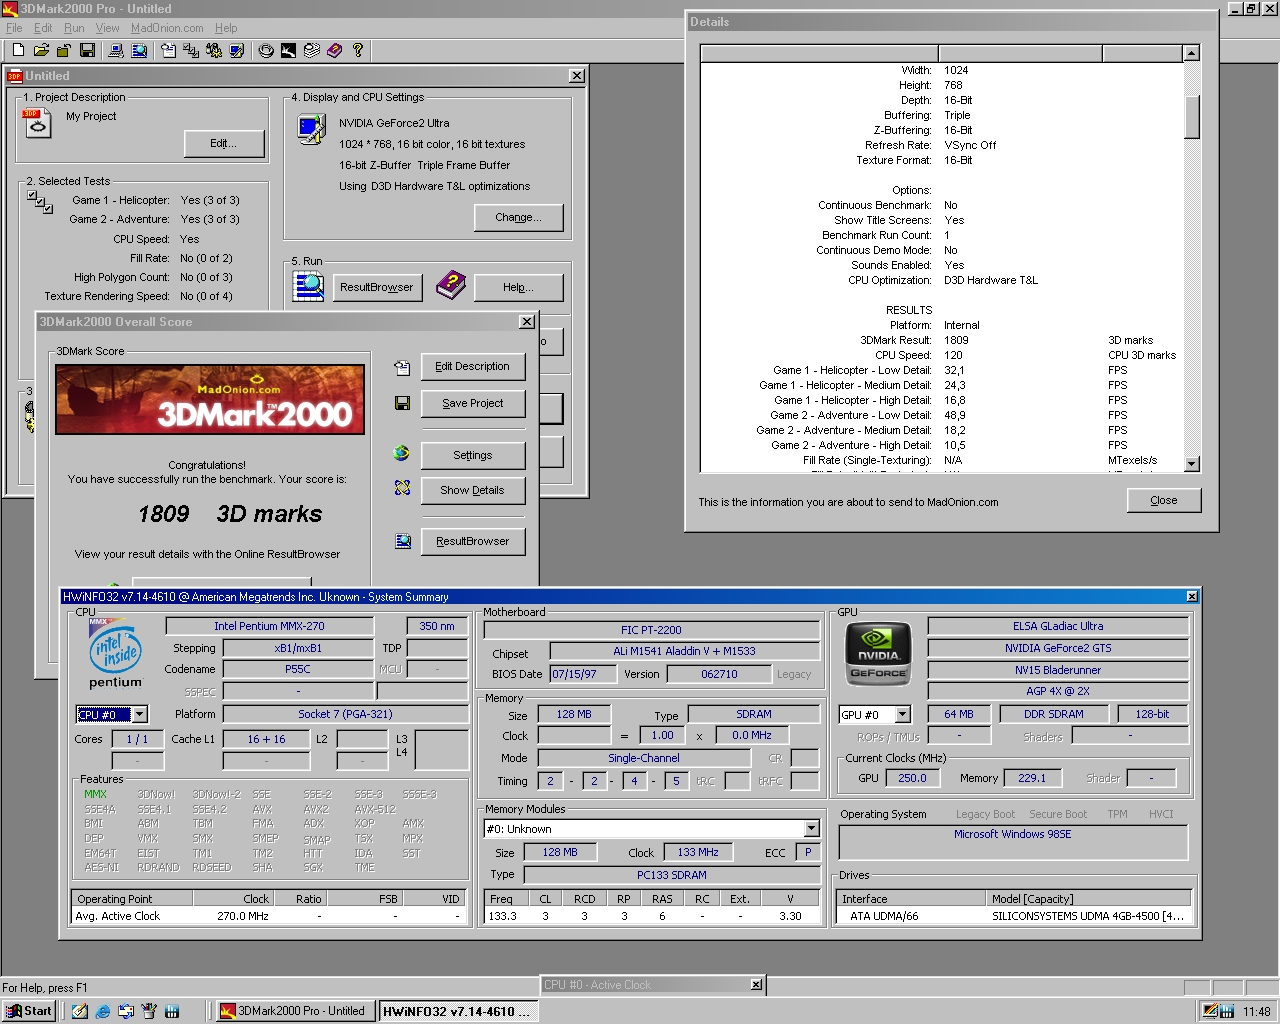Click the HWiNFO tray-style quick launch icon
The width and height of the screenshot is (1280, 1024).
172,1011
